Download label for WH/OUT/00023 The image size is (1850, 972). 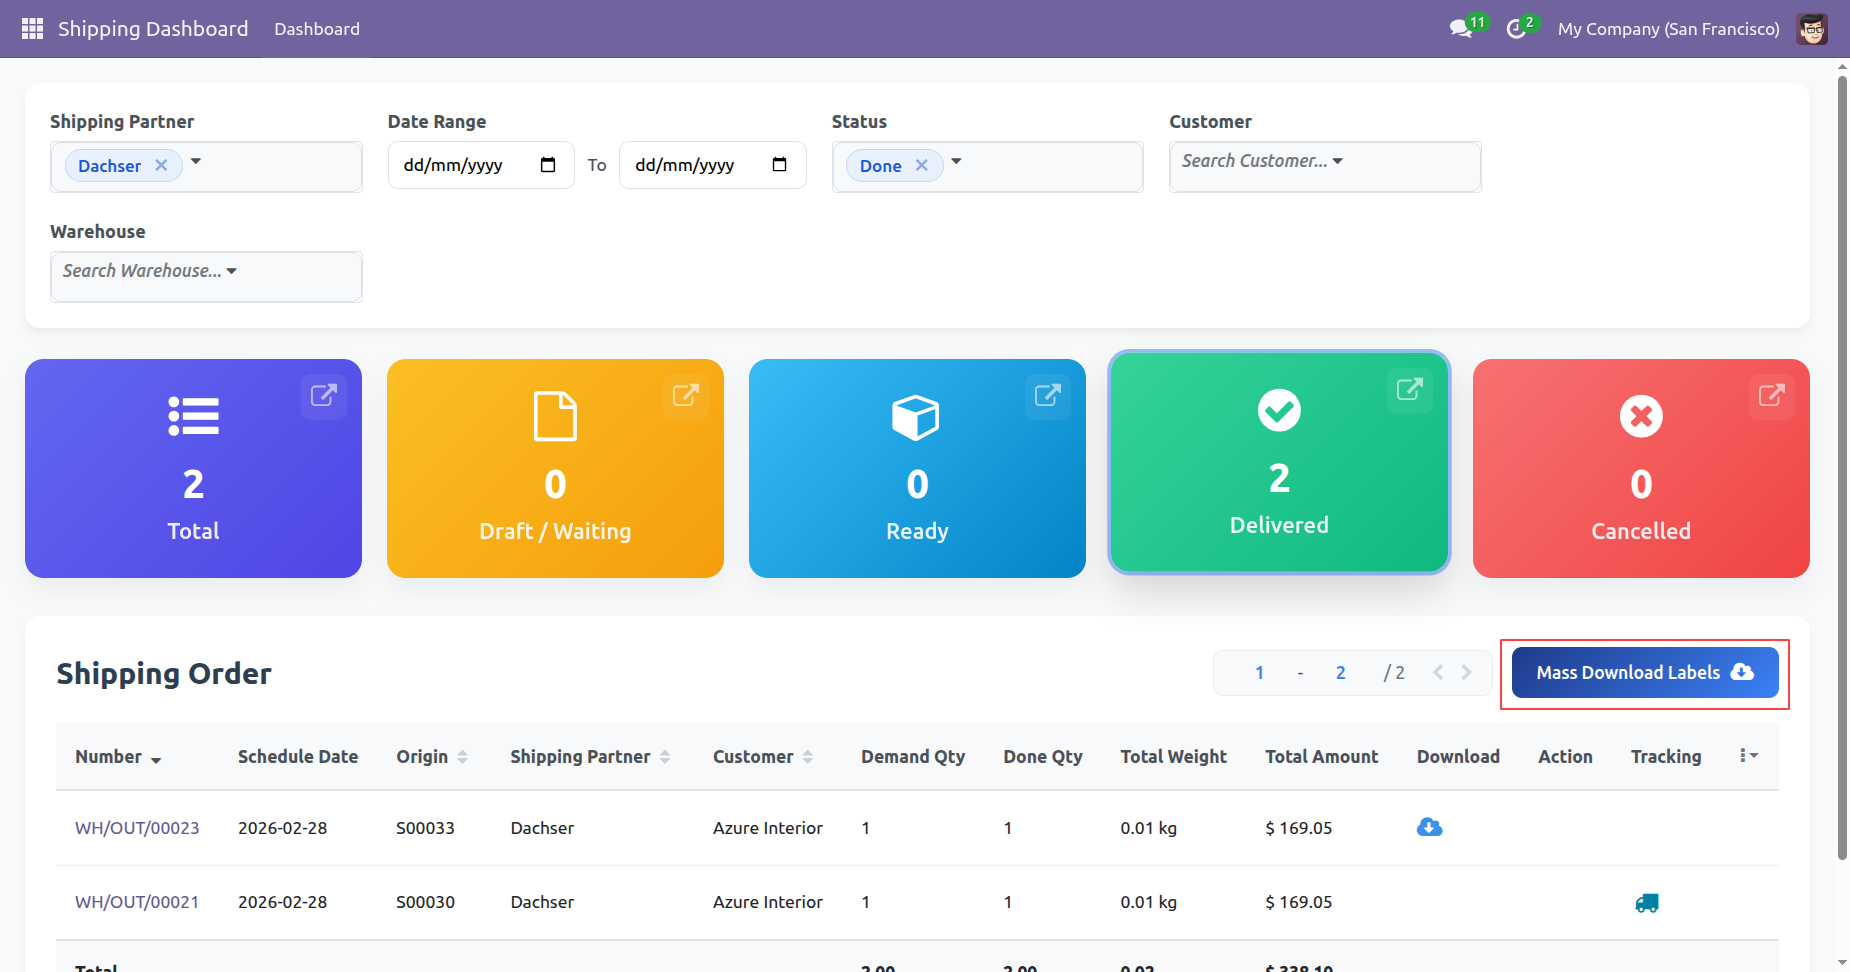1429,828
